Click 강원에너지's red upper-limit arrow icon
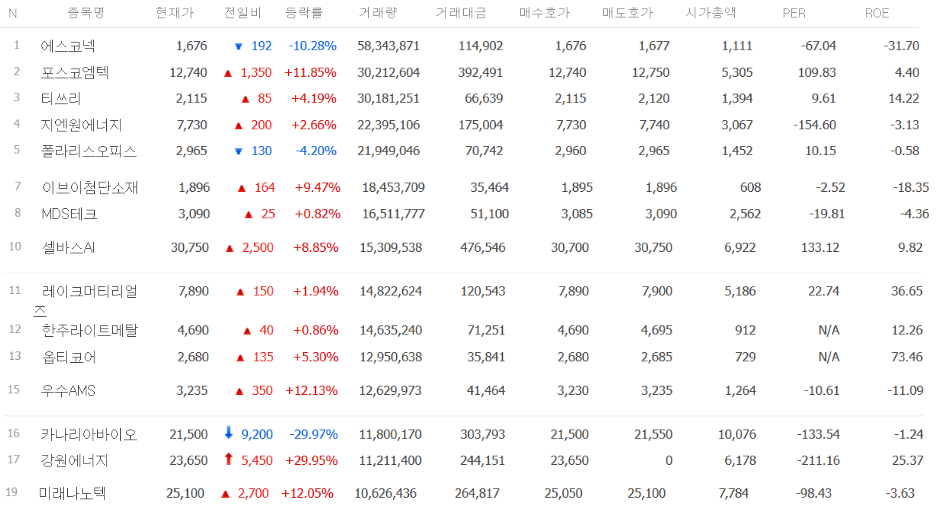940x513 pixels. [x=228, y=459]
